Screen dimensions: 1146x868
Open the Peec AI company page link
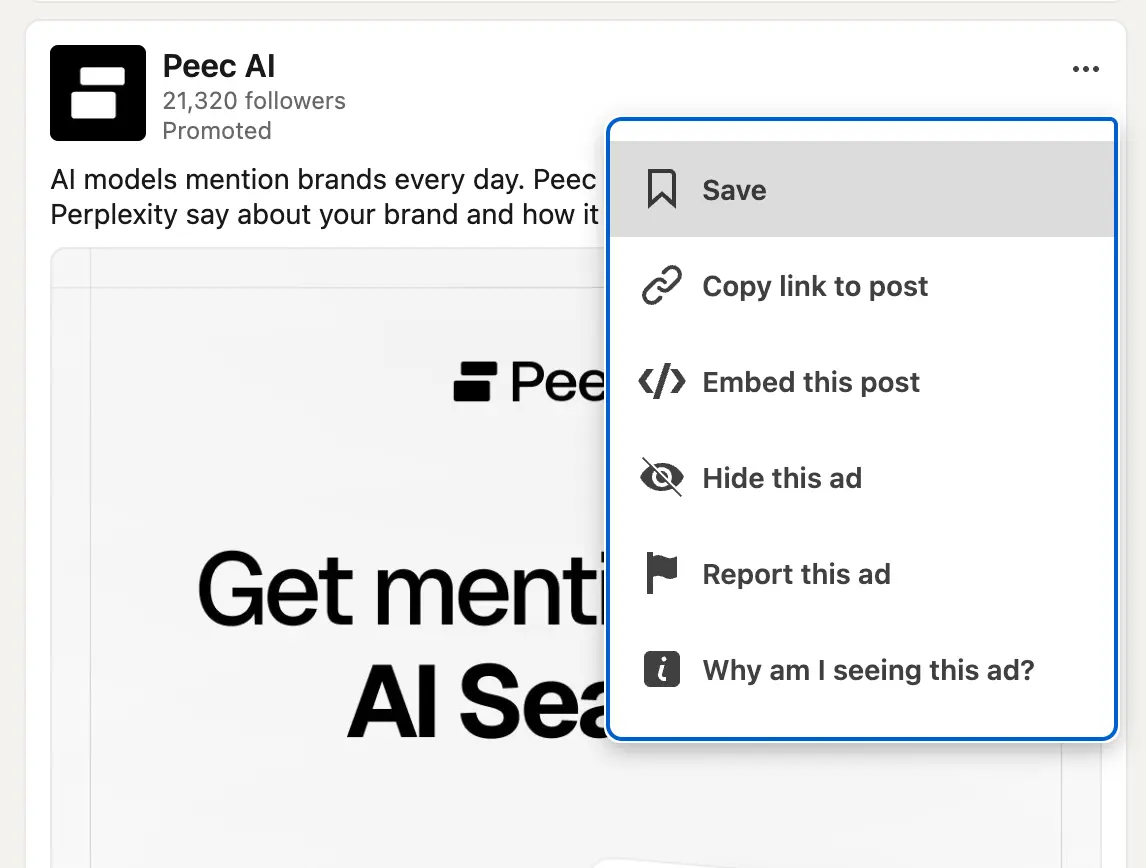click(218, 67)
